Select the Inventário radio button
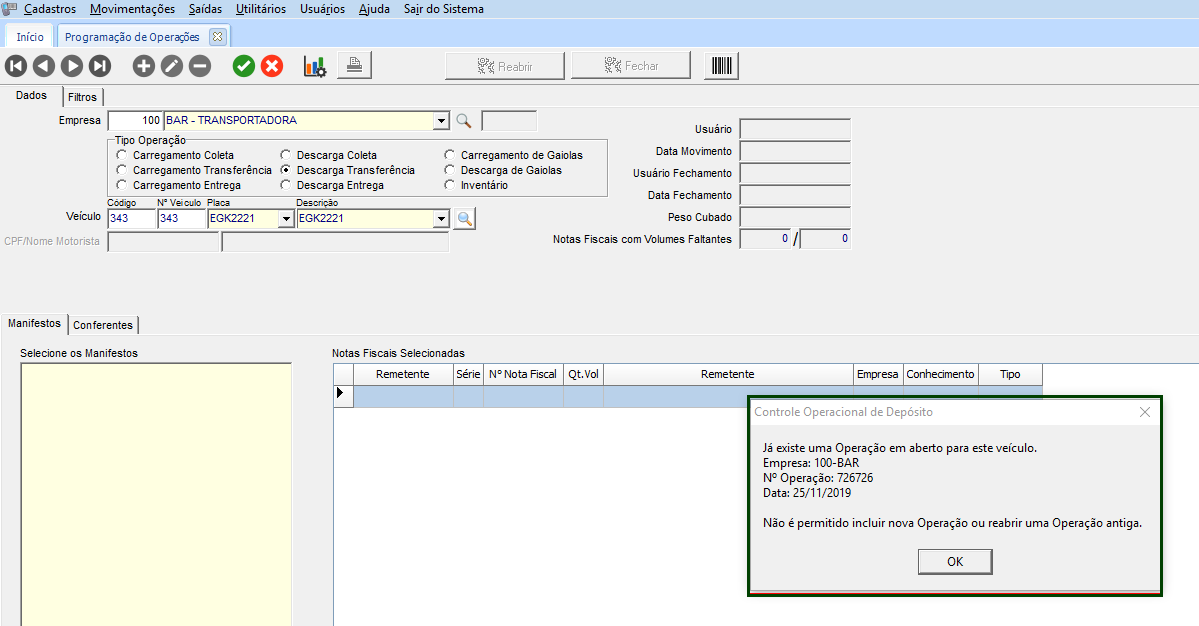The height and width of the screenshot is (626, 1199). coord(450,185)
